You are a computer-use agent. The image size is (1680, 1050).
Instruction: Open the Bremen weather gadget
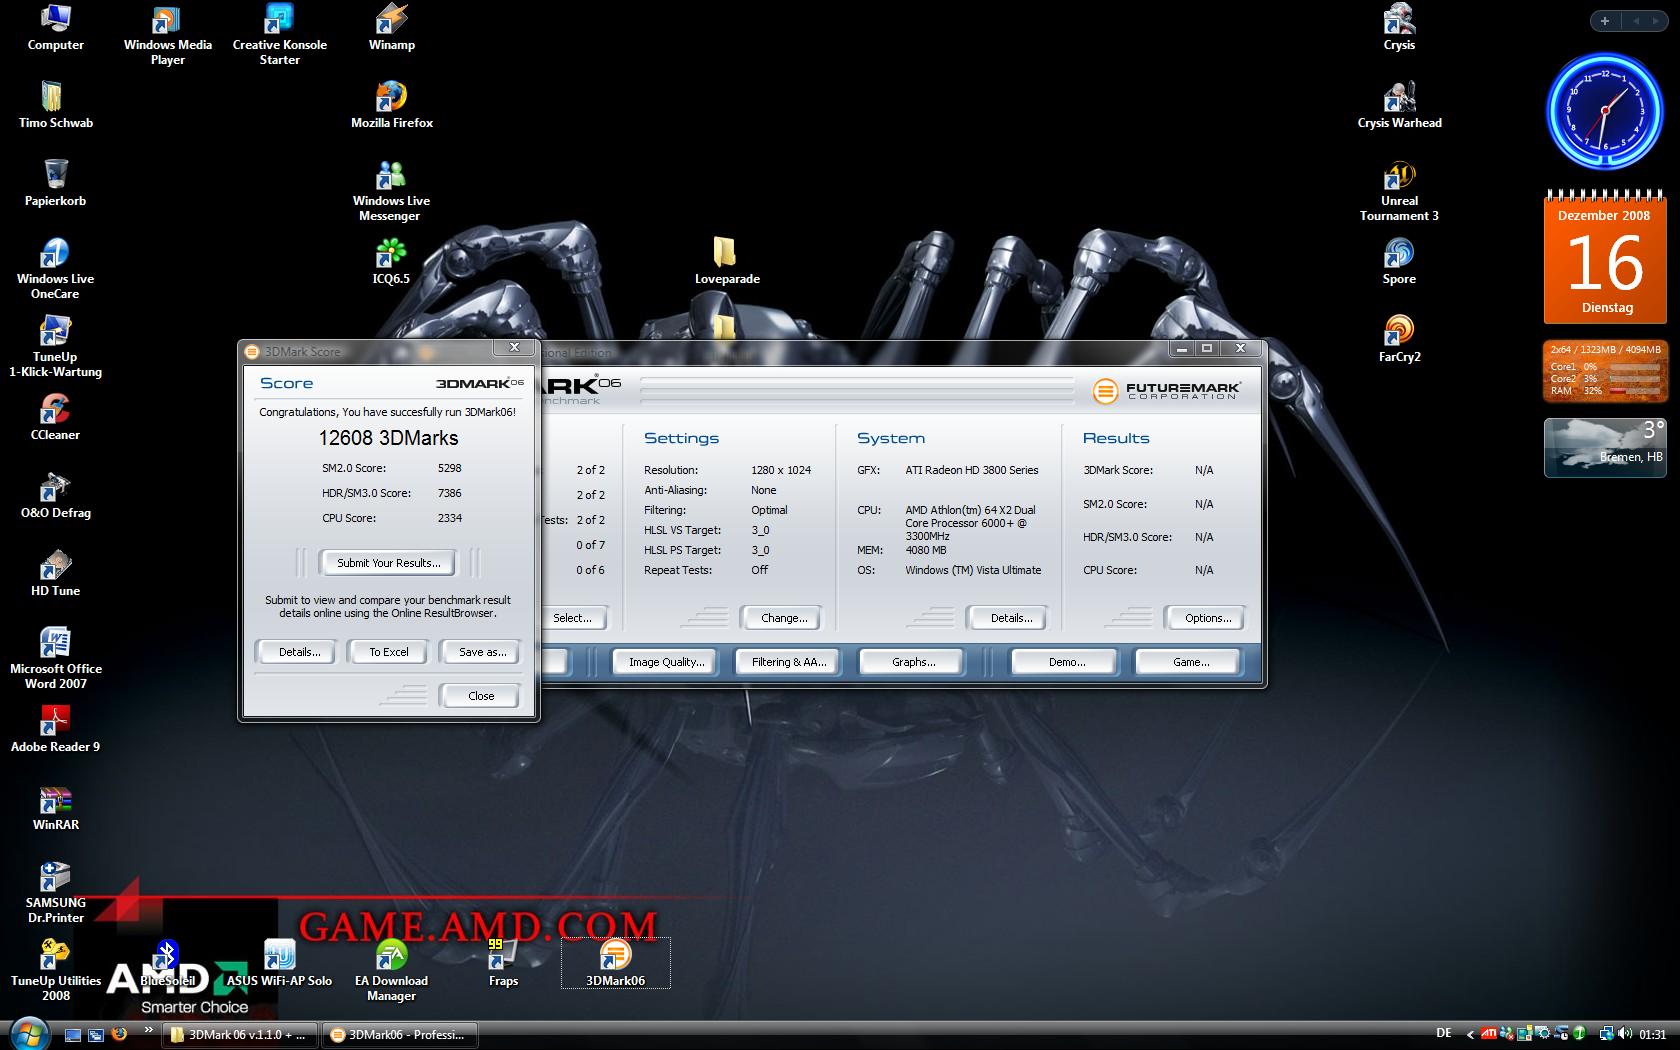click(1605, 447)
